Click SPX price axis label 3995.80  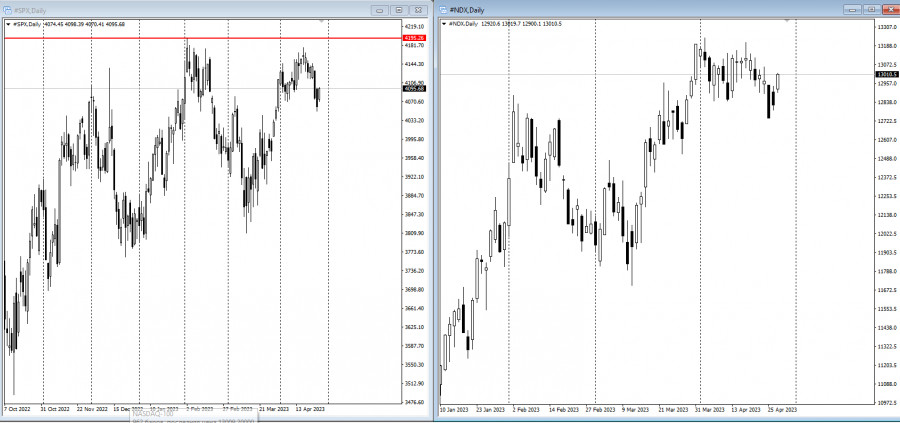click(x=414, y=139)
